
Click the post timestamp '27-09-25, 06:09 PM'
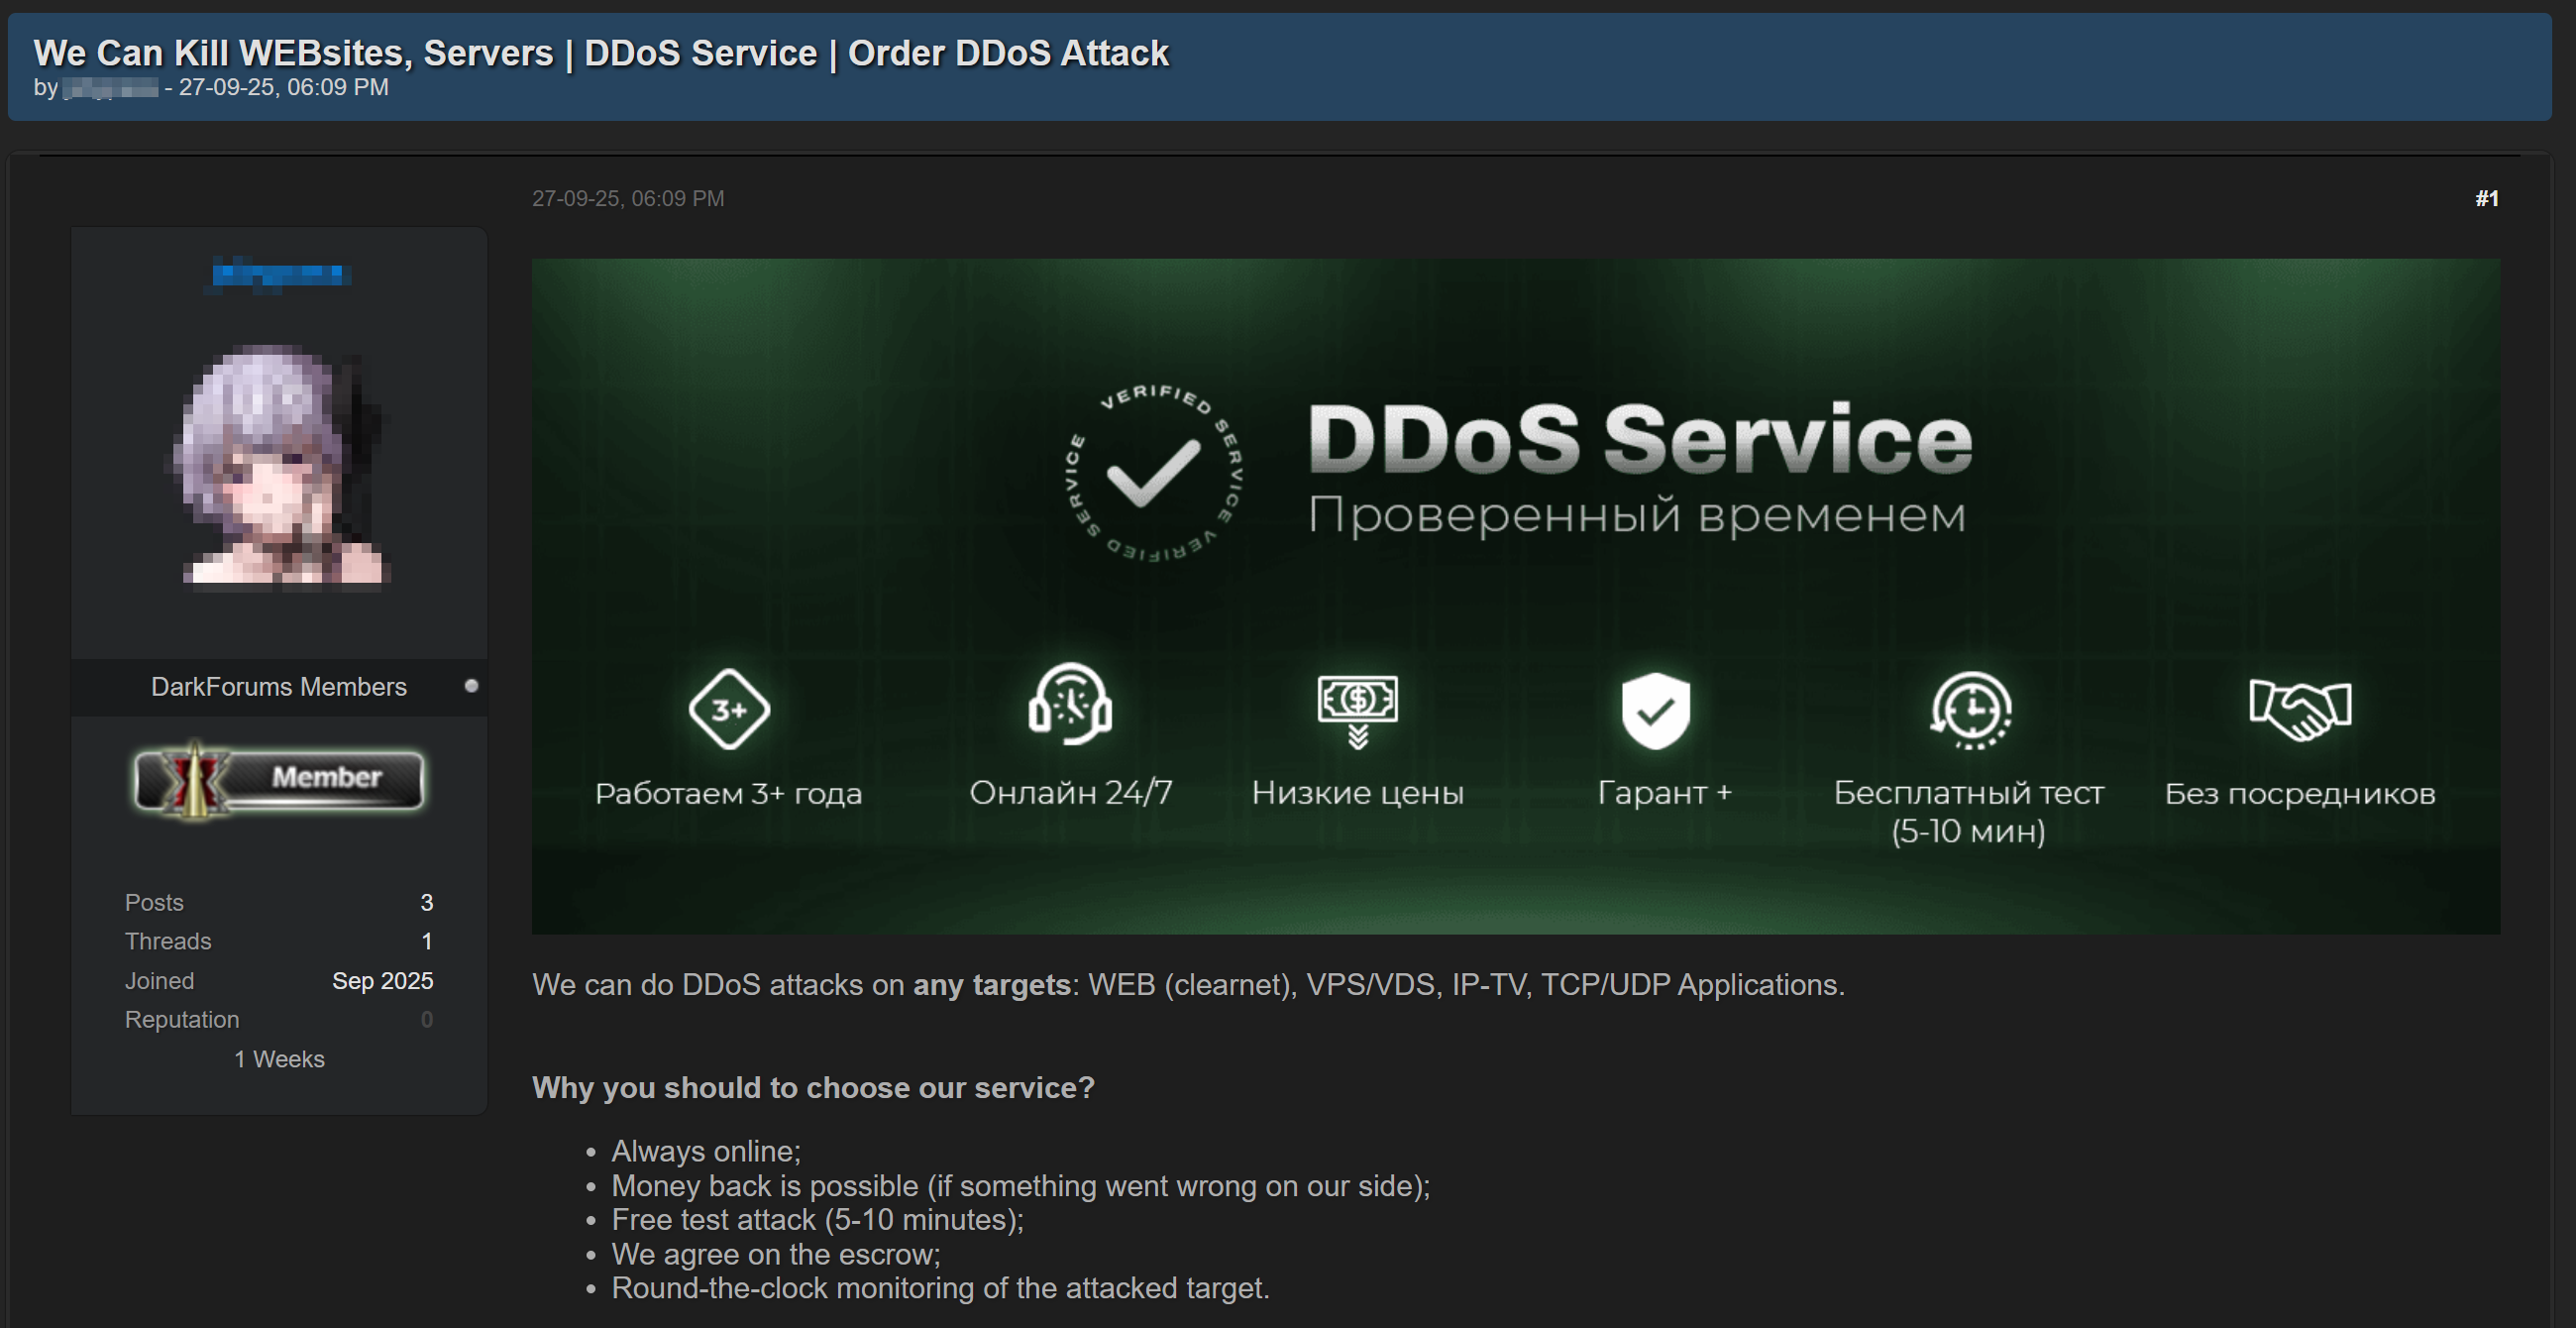coord(628,198)
